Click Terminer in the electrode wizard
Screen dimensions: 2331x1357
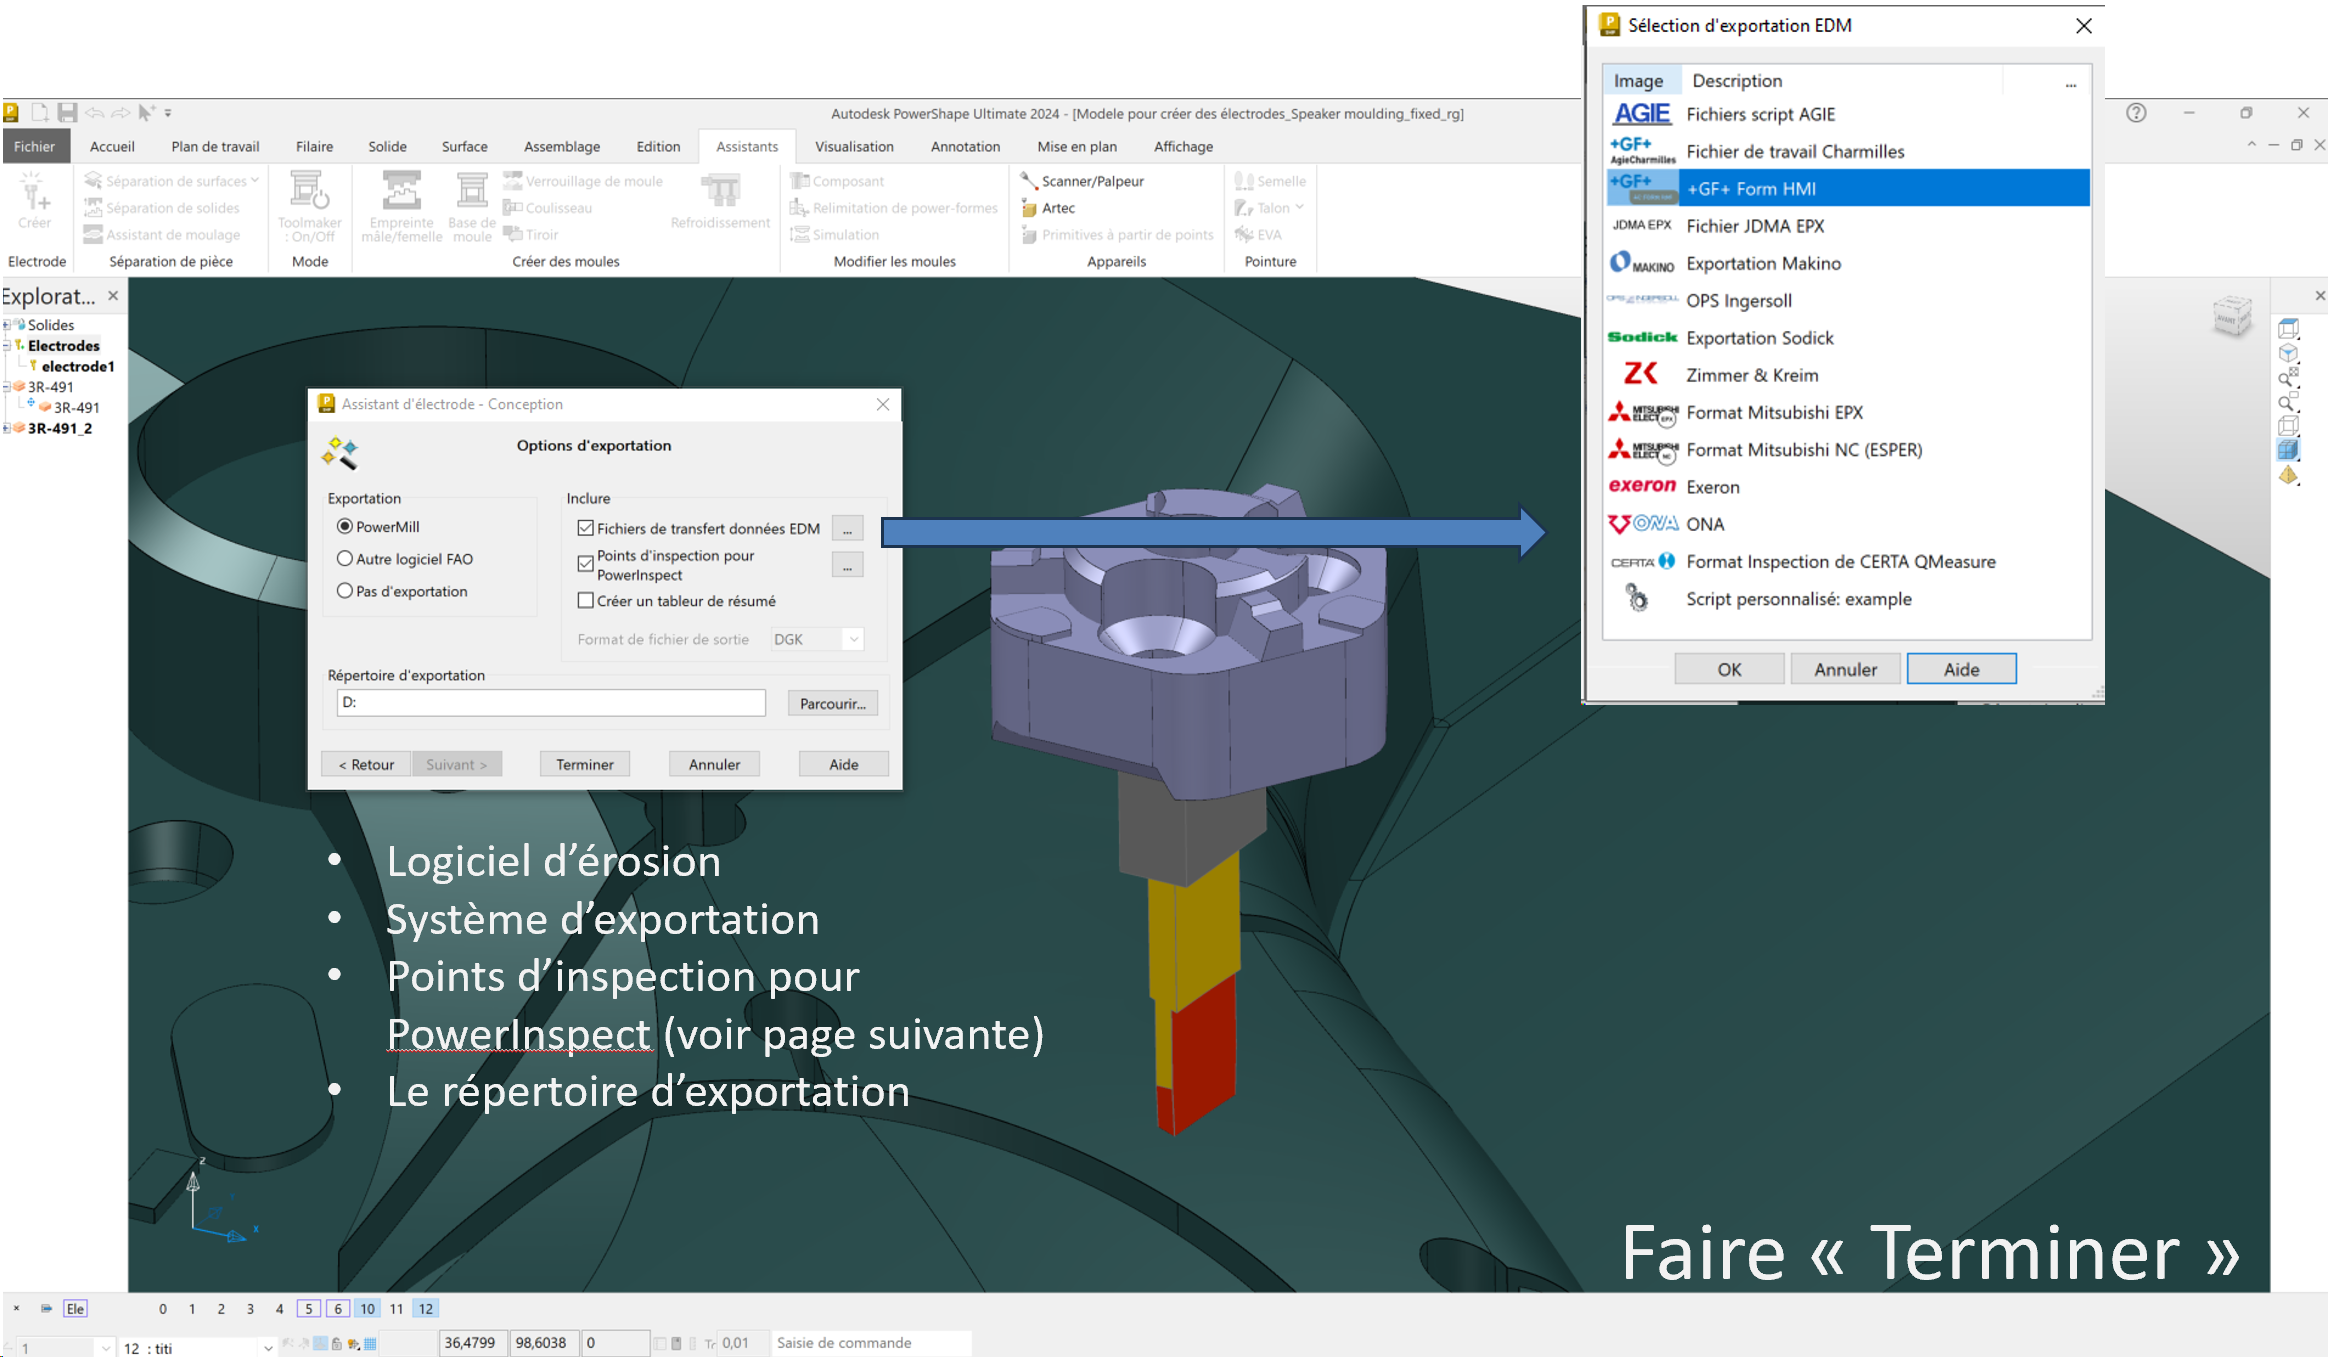(585, 764)
